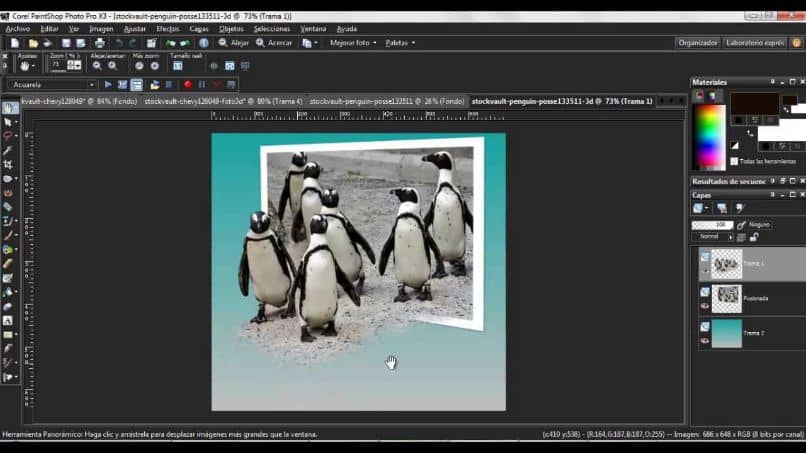Select the Paint Brush tool

[x=8, y=235]
